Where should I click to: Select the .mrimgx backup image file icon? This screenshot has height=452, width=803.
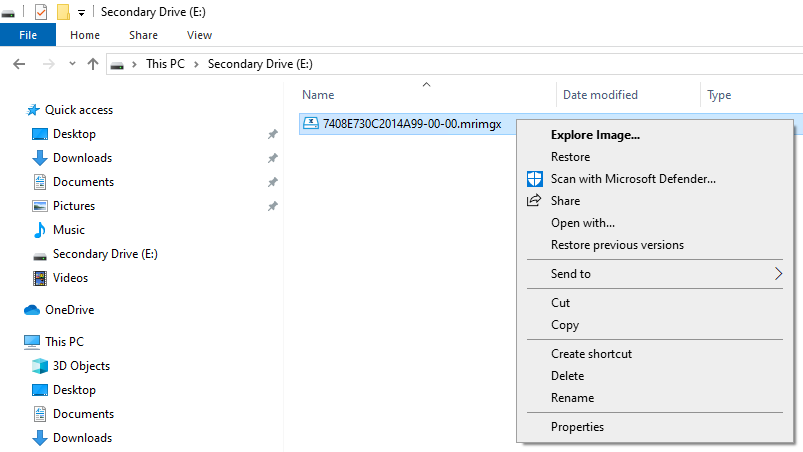click(x=310, y=123)
